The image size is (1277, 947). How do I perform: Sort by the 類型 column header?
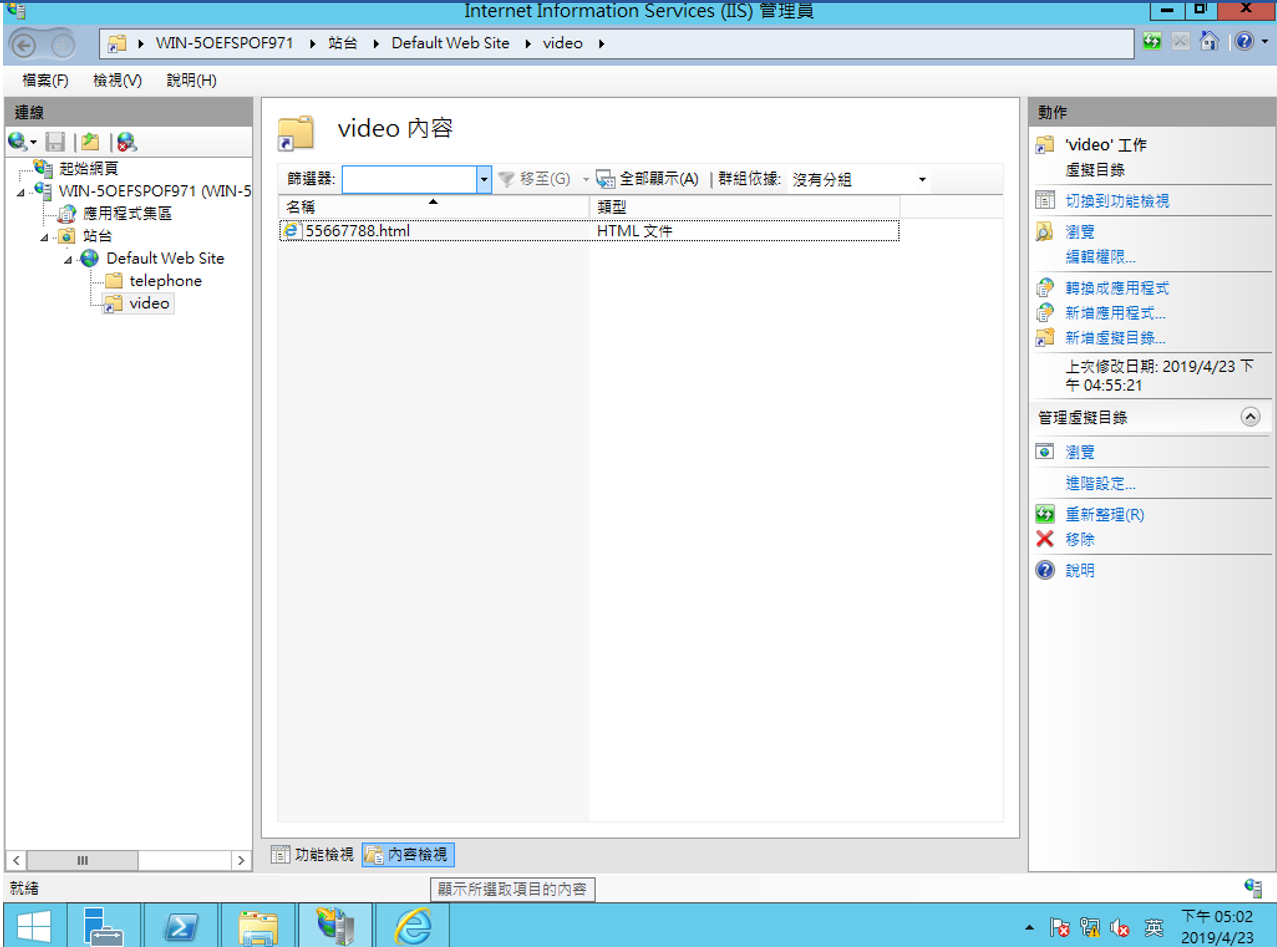[744, 206]
